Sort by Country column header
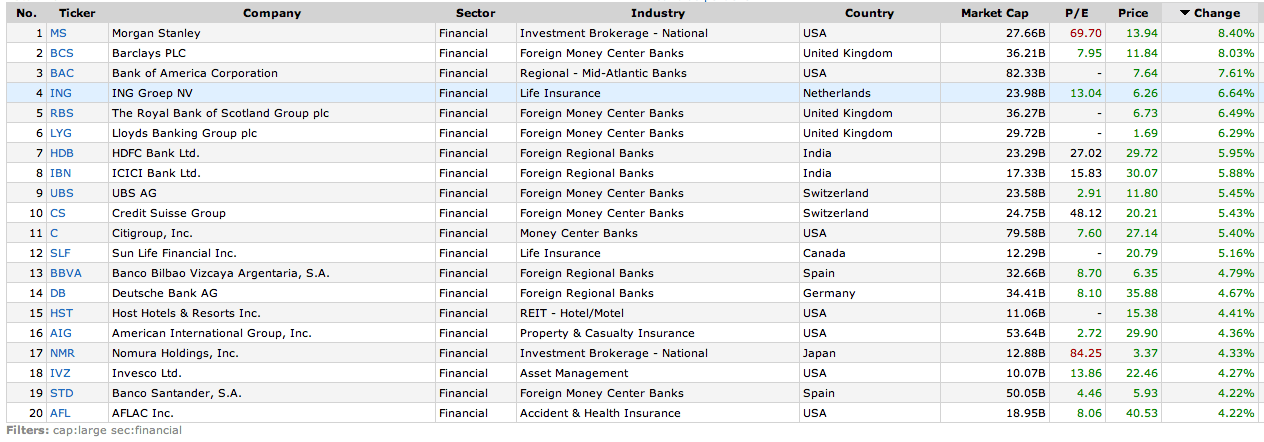This screenshot has height=442, width=1264. coord(869,13)
